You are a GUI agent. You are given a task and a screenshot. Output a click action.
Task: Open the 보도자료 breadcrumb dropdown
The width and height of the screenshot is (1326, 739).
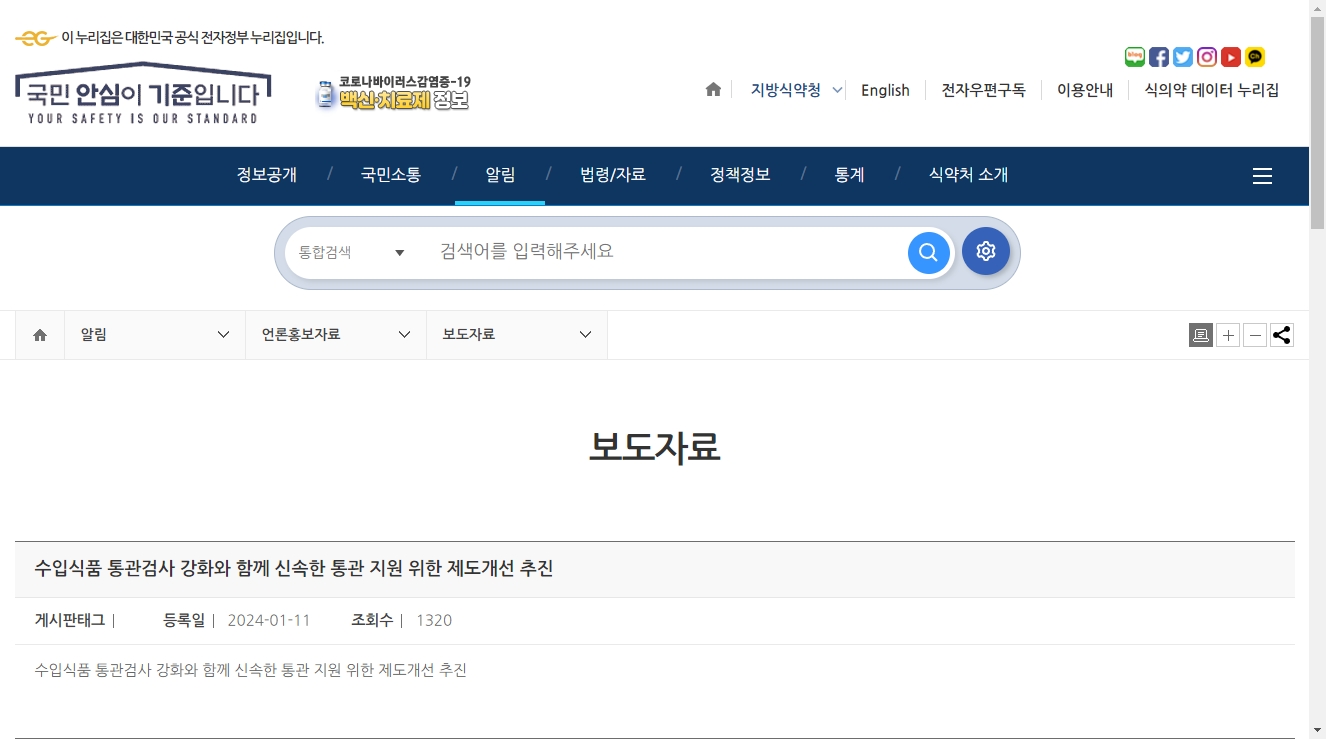coord(517,335)
